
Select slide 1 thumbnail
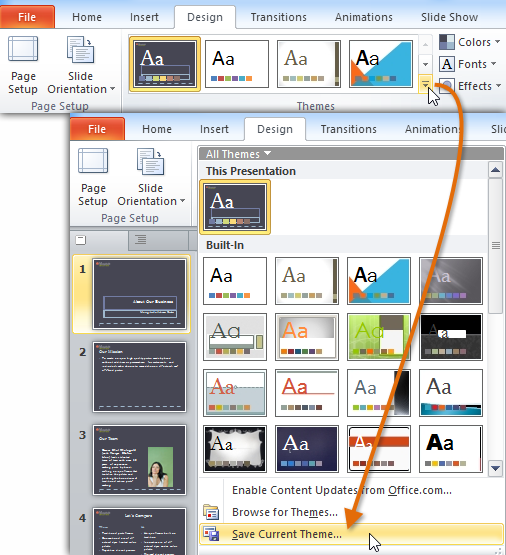pos(139,294)
